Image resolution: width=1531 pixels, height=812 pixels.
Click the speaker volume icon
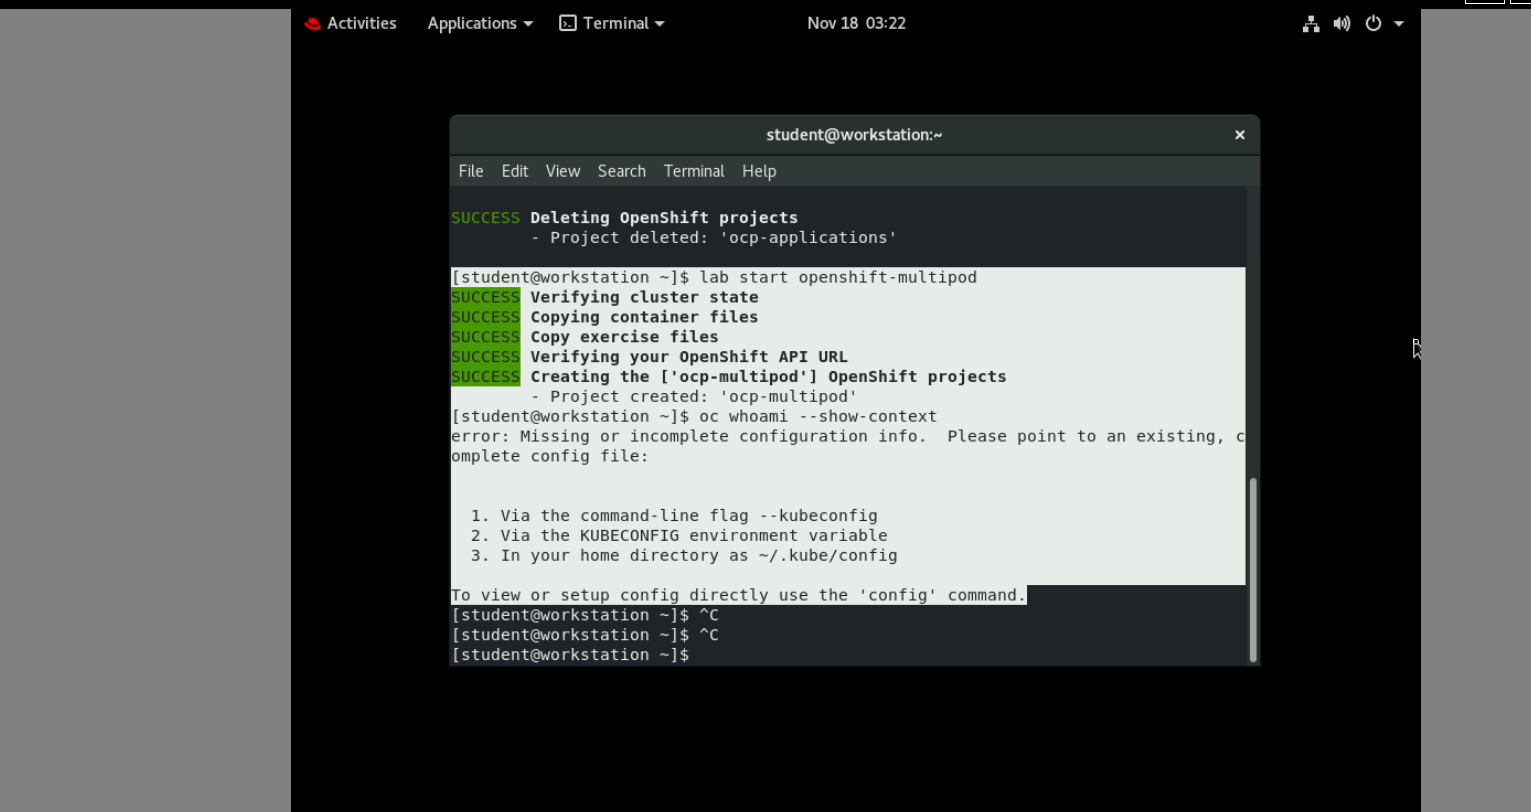coord(1341,23)
